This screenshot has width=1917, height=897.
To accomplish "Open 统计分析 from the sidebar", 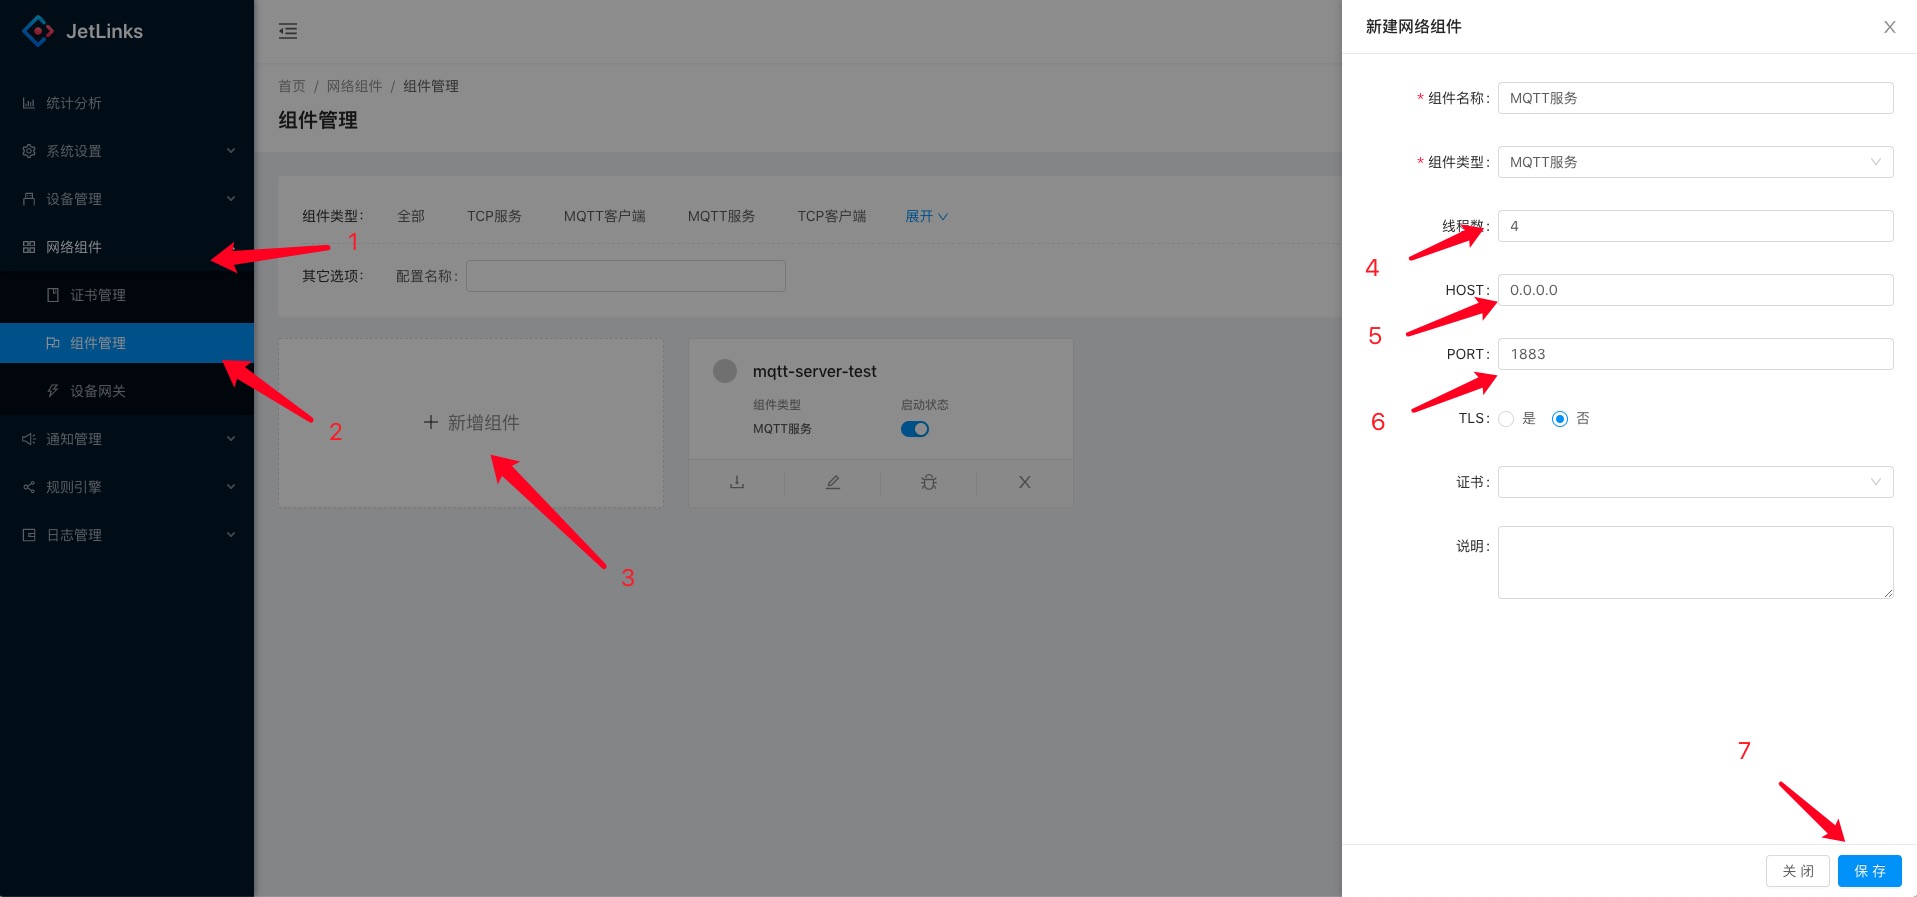I will pyautogui.click(x=74, y=103).
